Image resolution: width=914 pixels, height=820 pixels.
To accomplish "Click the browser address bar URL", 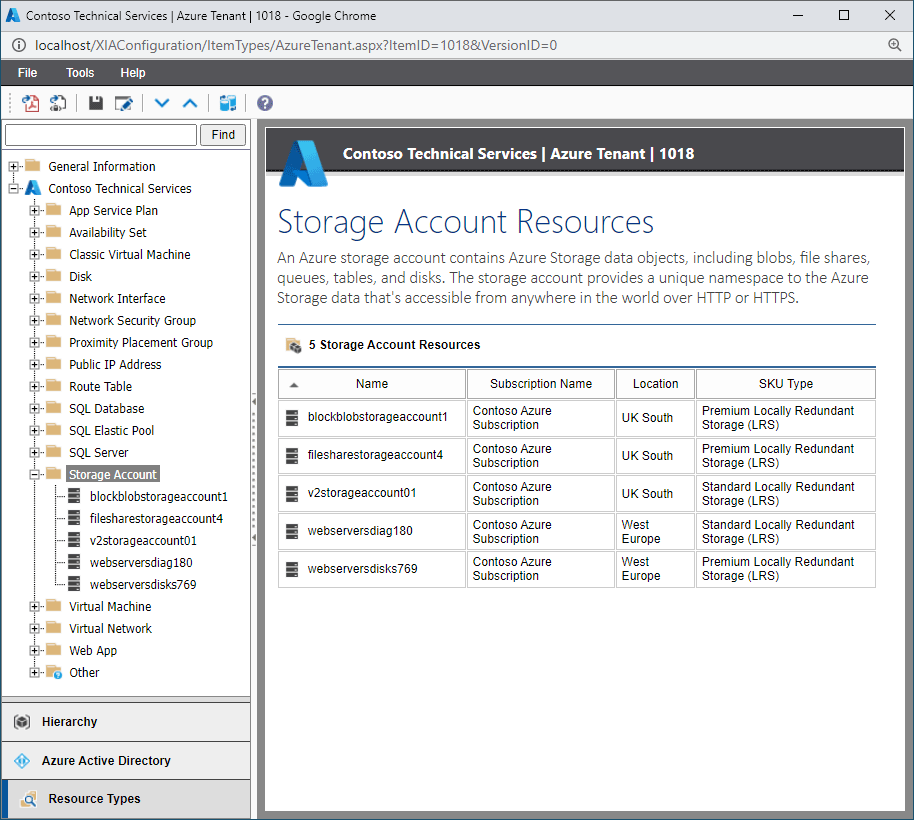I will (296, 45).
